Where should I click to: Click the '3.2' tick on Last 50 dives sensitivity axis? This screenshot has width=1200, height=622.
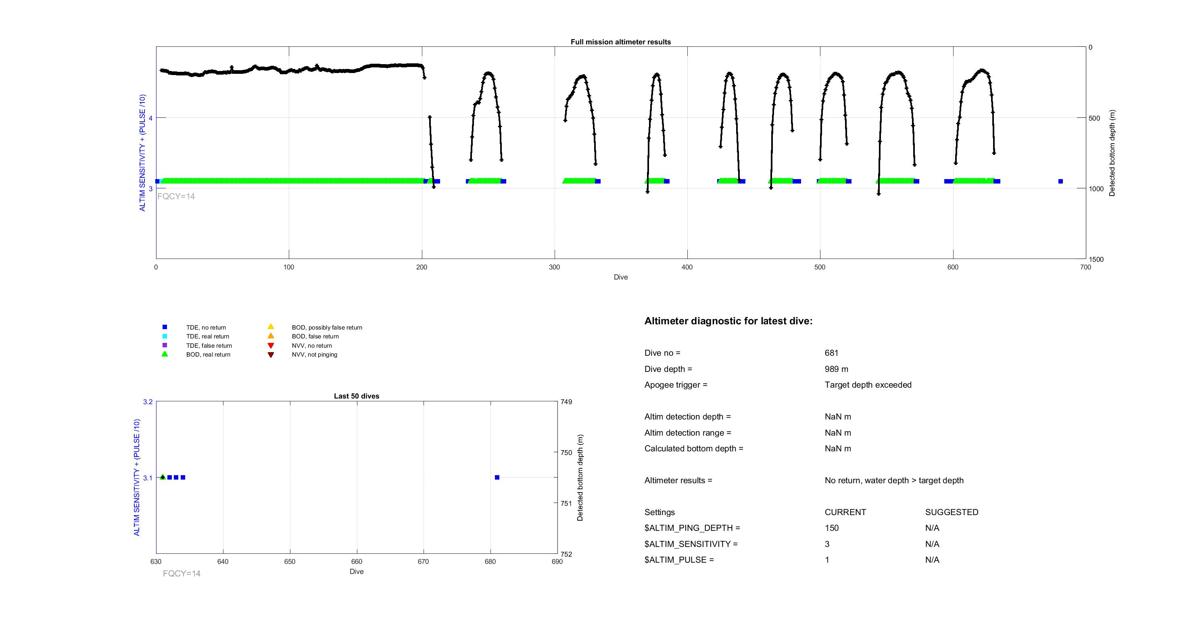pyautogui.click(x=147, y=402)
